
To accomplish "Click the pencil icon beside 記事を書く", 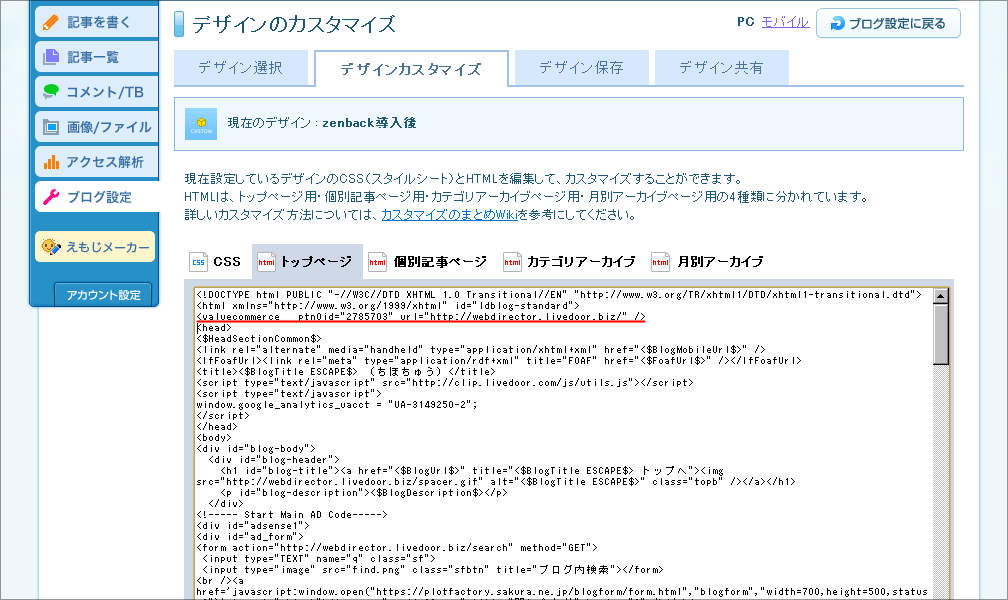I will pyautogui.click(x=51, y=23).
